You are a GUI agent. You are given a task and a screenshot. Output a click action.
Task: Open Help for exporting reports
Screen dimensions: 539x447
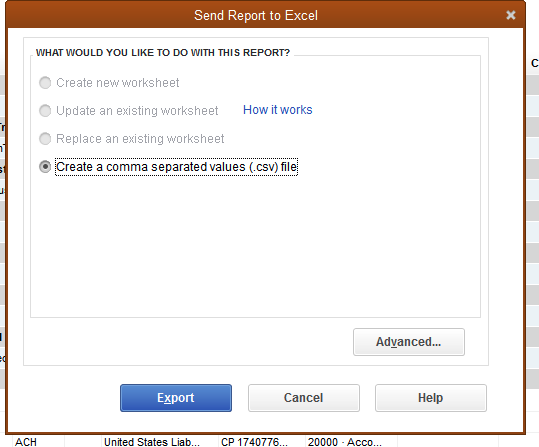click(x=431, y=398)
